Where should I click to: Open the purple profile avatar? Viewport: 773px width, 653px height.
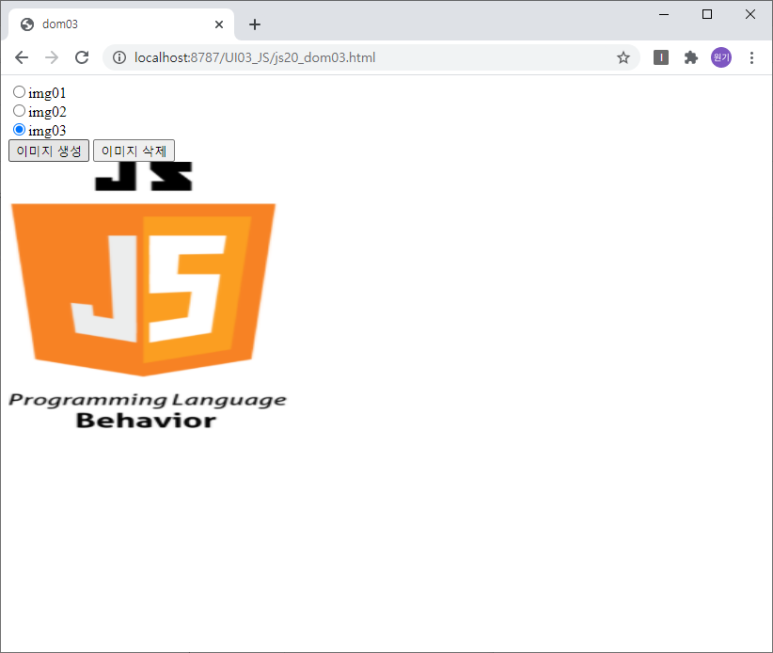click(721, 58)
